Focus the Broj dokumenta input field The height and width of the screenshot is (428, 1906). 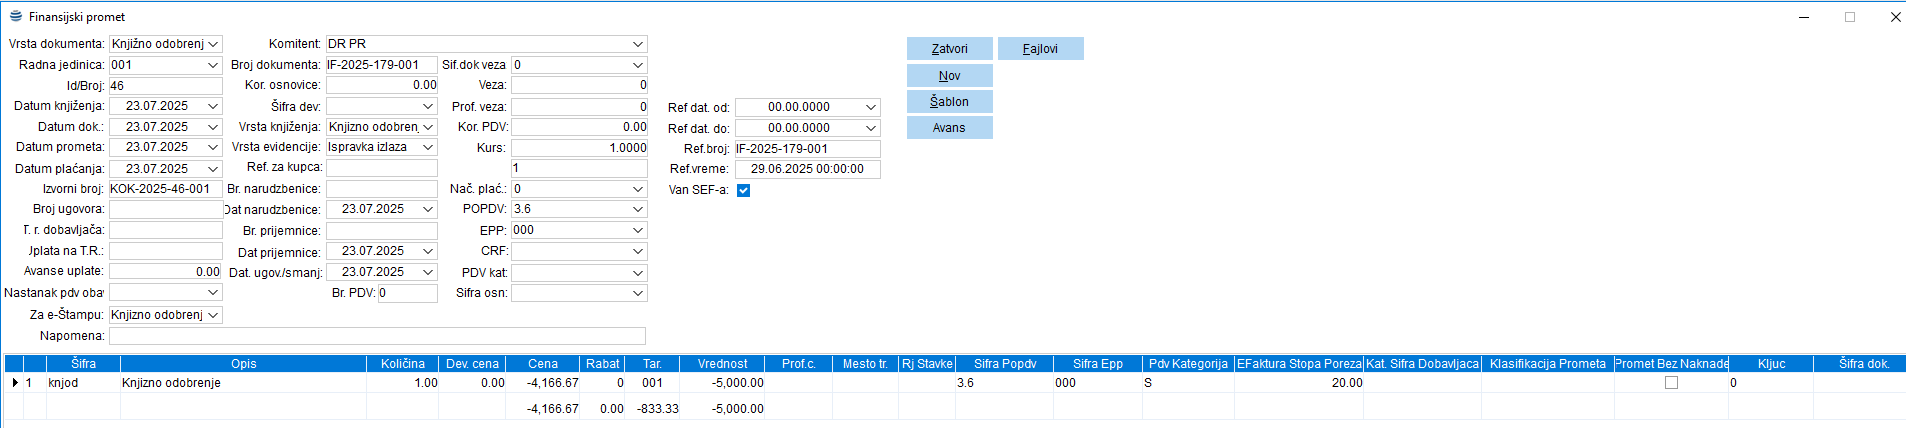[x=381, y=65]
